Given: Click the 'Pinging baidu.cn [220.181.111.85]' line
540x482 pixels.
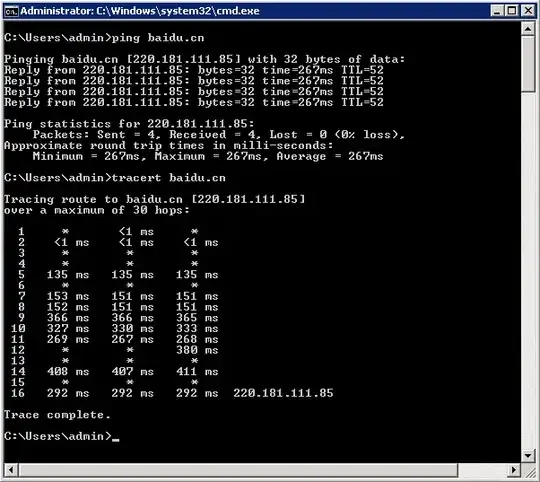Looking at the screenshot, I should (205, 59).
